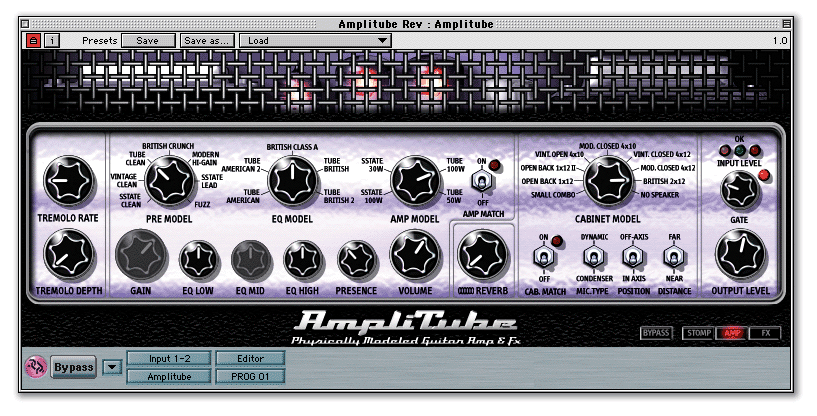This screenshot has height=416, width=817.
Task: Select Tube 100W amp model label
Action: coord(455,165)
